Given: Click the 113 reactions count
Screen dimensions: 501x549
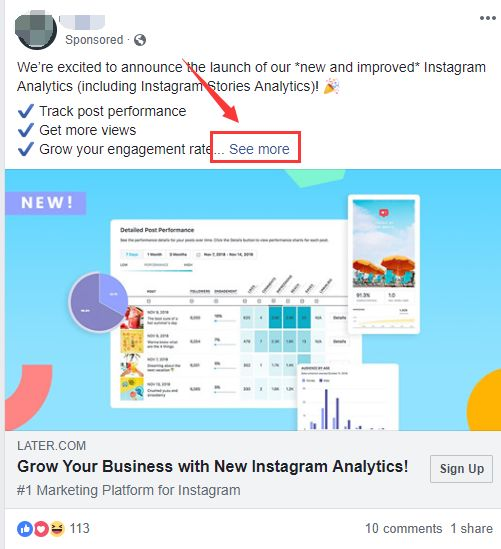Looking at the screenshot, I should (x=80, y=528).
